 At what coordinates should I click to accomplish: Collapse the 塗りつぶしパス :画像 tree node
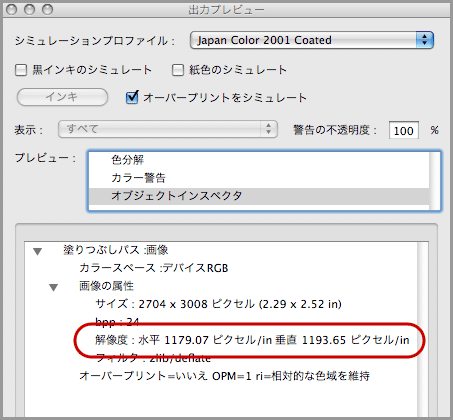(x=38, y=251)
